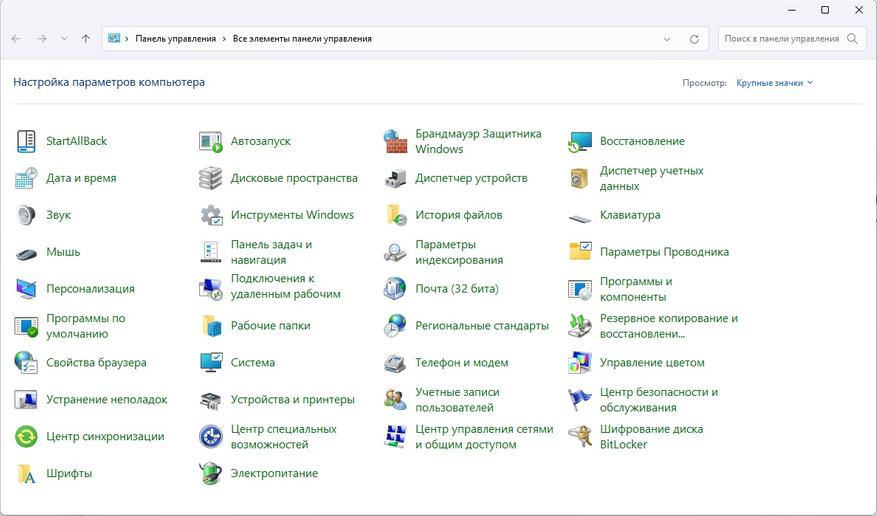This screenshot has height=516, width=877.
Task: Open Рабочие папки link
Action: pyautogui.click(x=271, y=326)
